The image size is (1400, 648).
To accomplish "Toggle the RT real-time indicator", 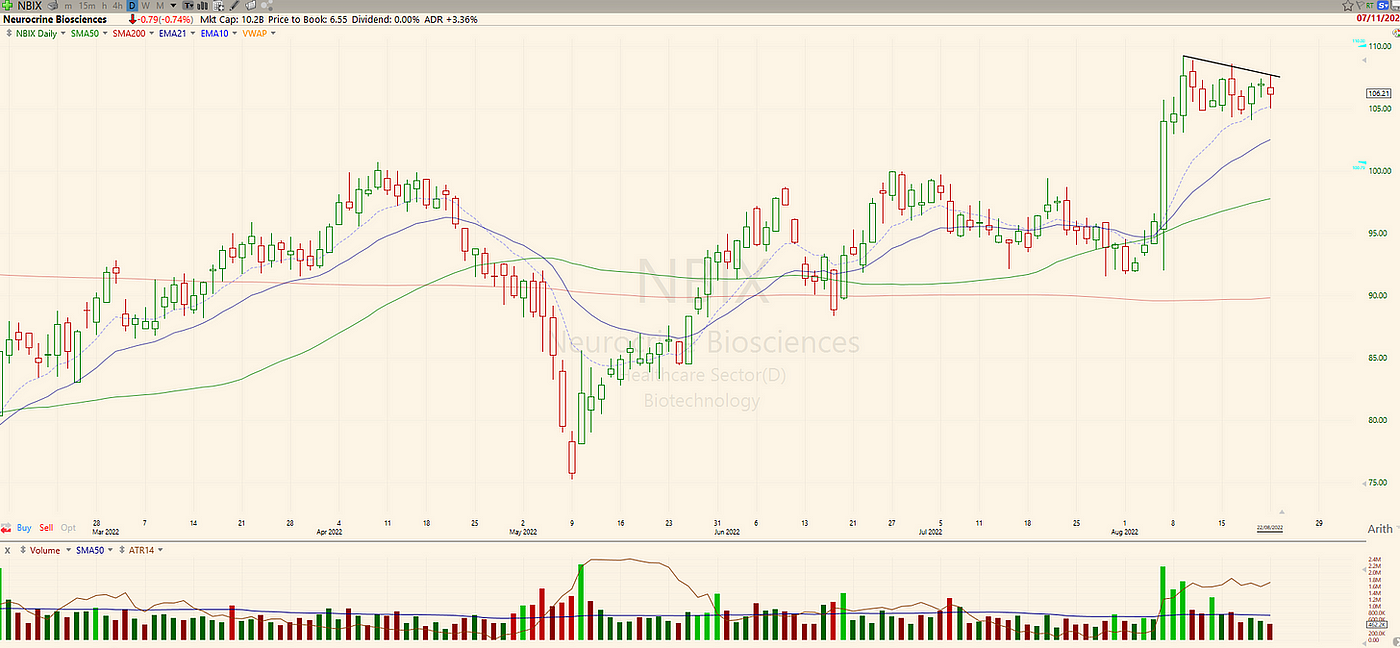I will pyautogui.click(x=1370, y=6).
